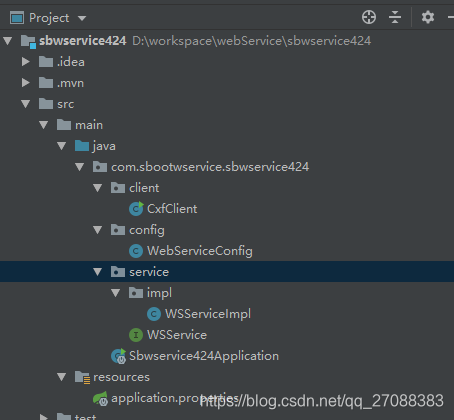Select package com.sbootwservice.sbwservice424
The width and height of the screenshot is (454, 420).
point(210,167)
